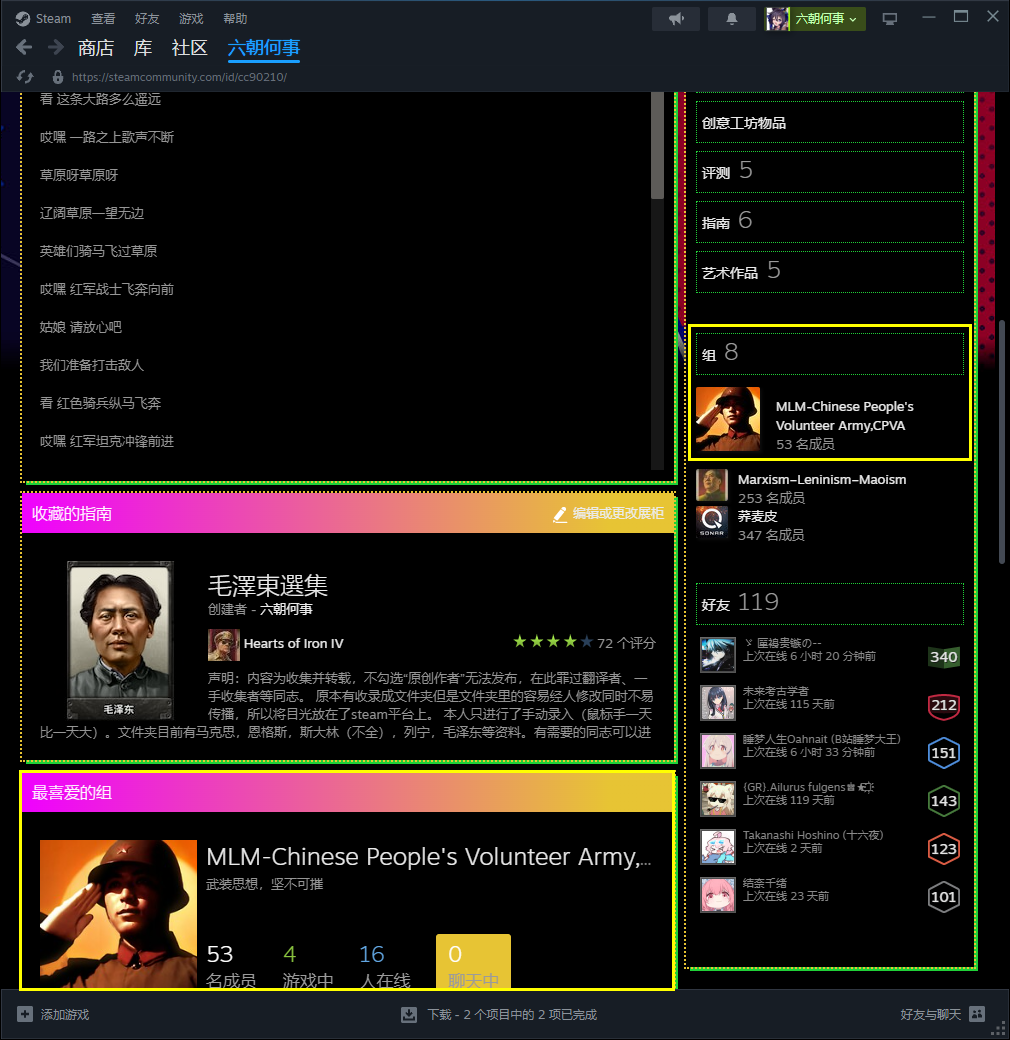Image resolution: width=1010 pixels, height=1040 pixels.
Task: Open the 好友 menu
Action: (x=147, y=19)
